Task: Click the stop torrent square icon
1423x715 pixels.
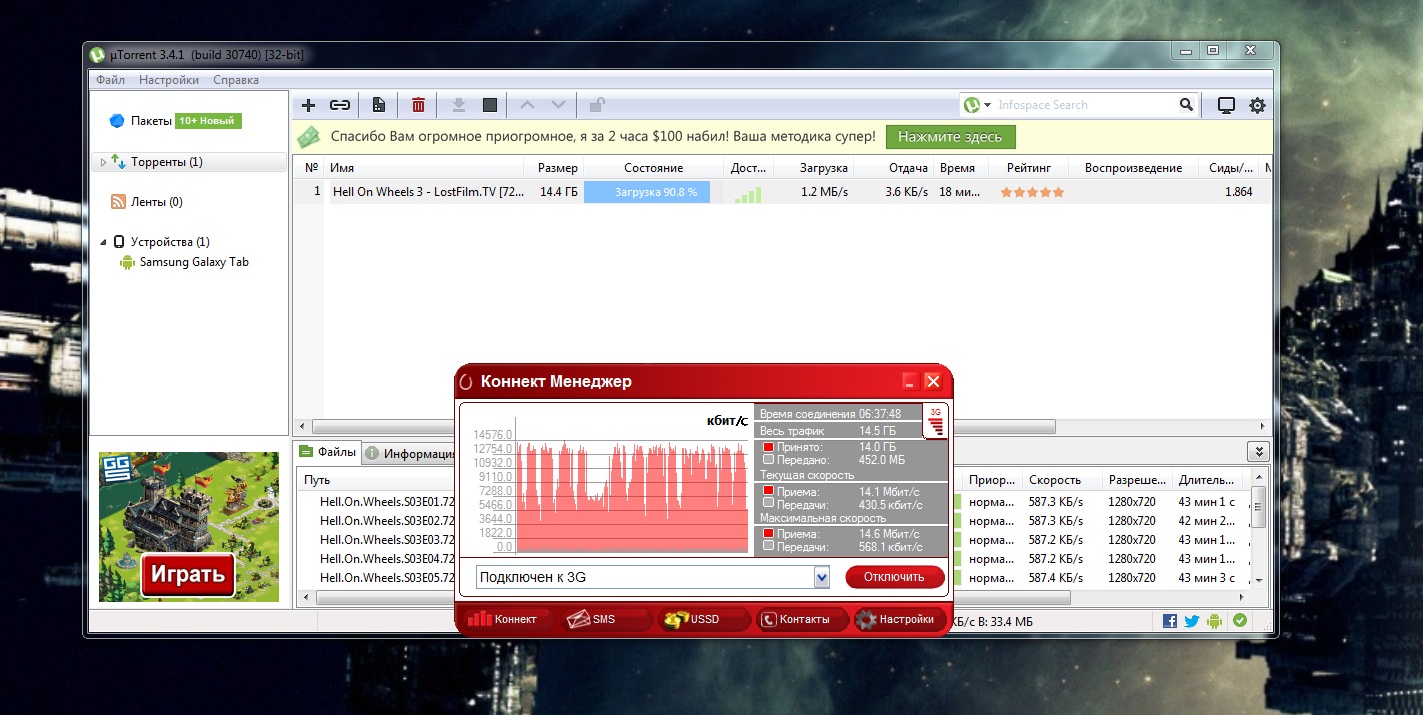Action: [490, 105]
